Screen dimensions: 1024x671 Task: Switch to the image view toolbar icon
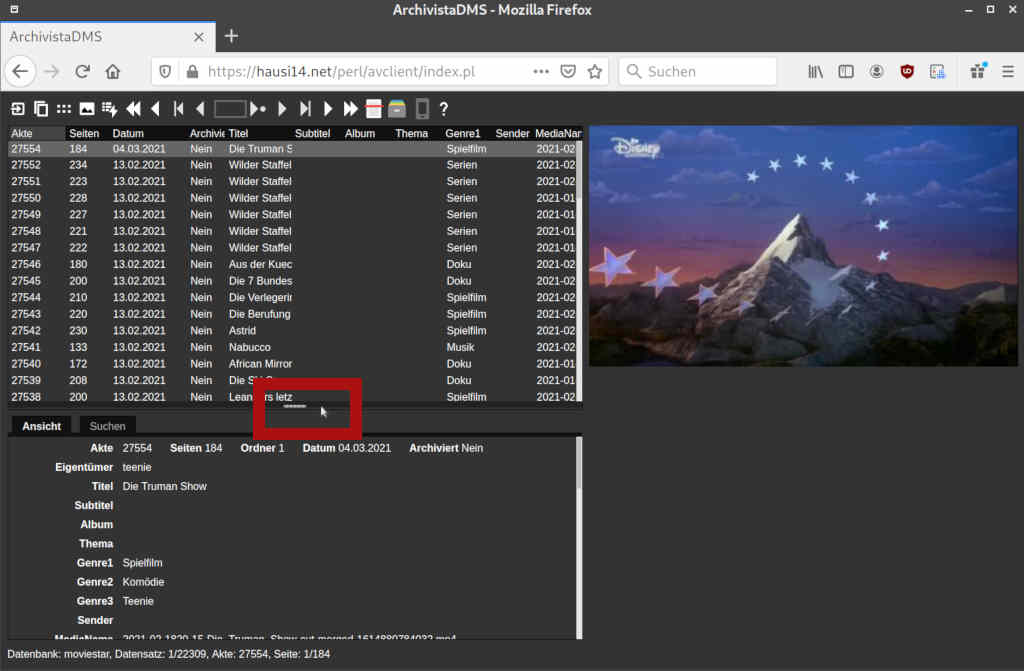86,109
